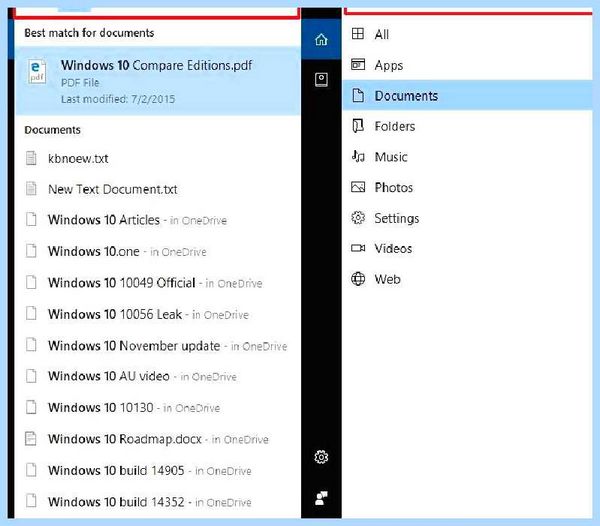Screen dimensions: 600x526
Task: Open New Text Document.txt
Action: pos(158,189)
